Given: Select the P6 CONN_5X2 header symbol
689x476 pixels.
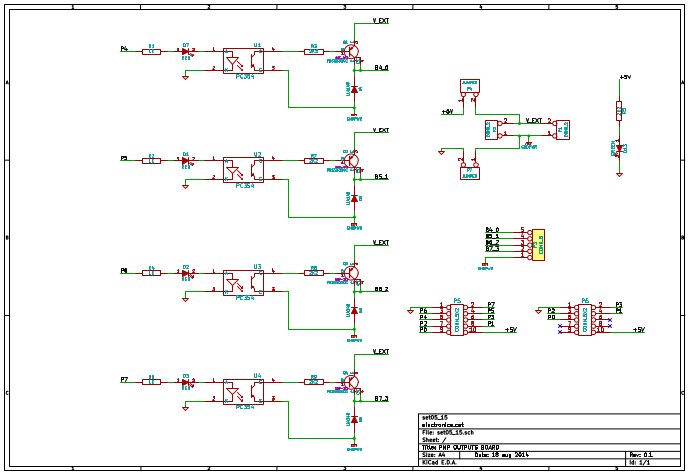Looking at the screenshot, I should coord(585,319).
